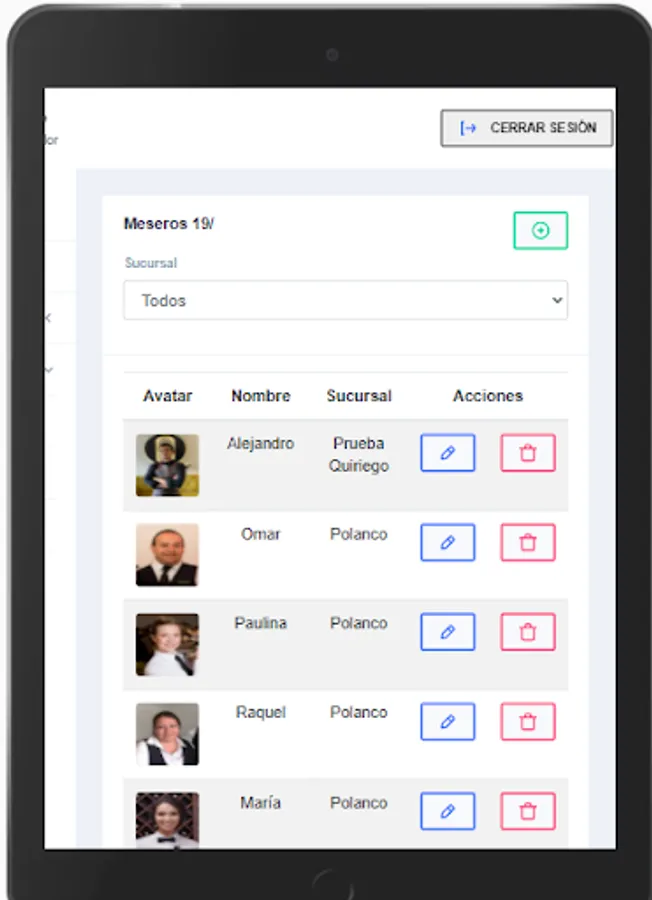Click the Nombre column header
The image size is (652, 900).
261,395
